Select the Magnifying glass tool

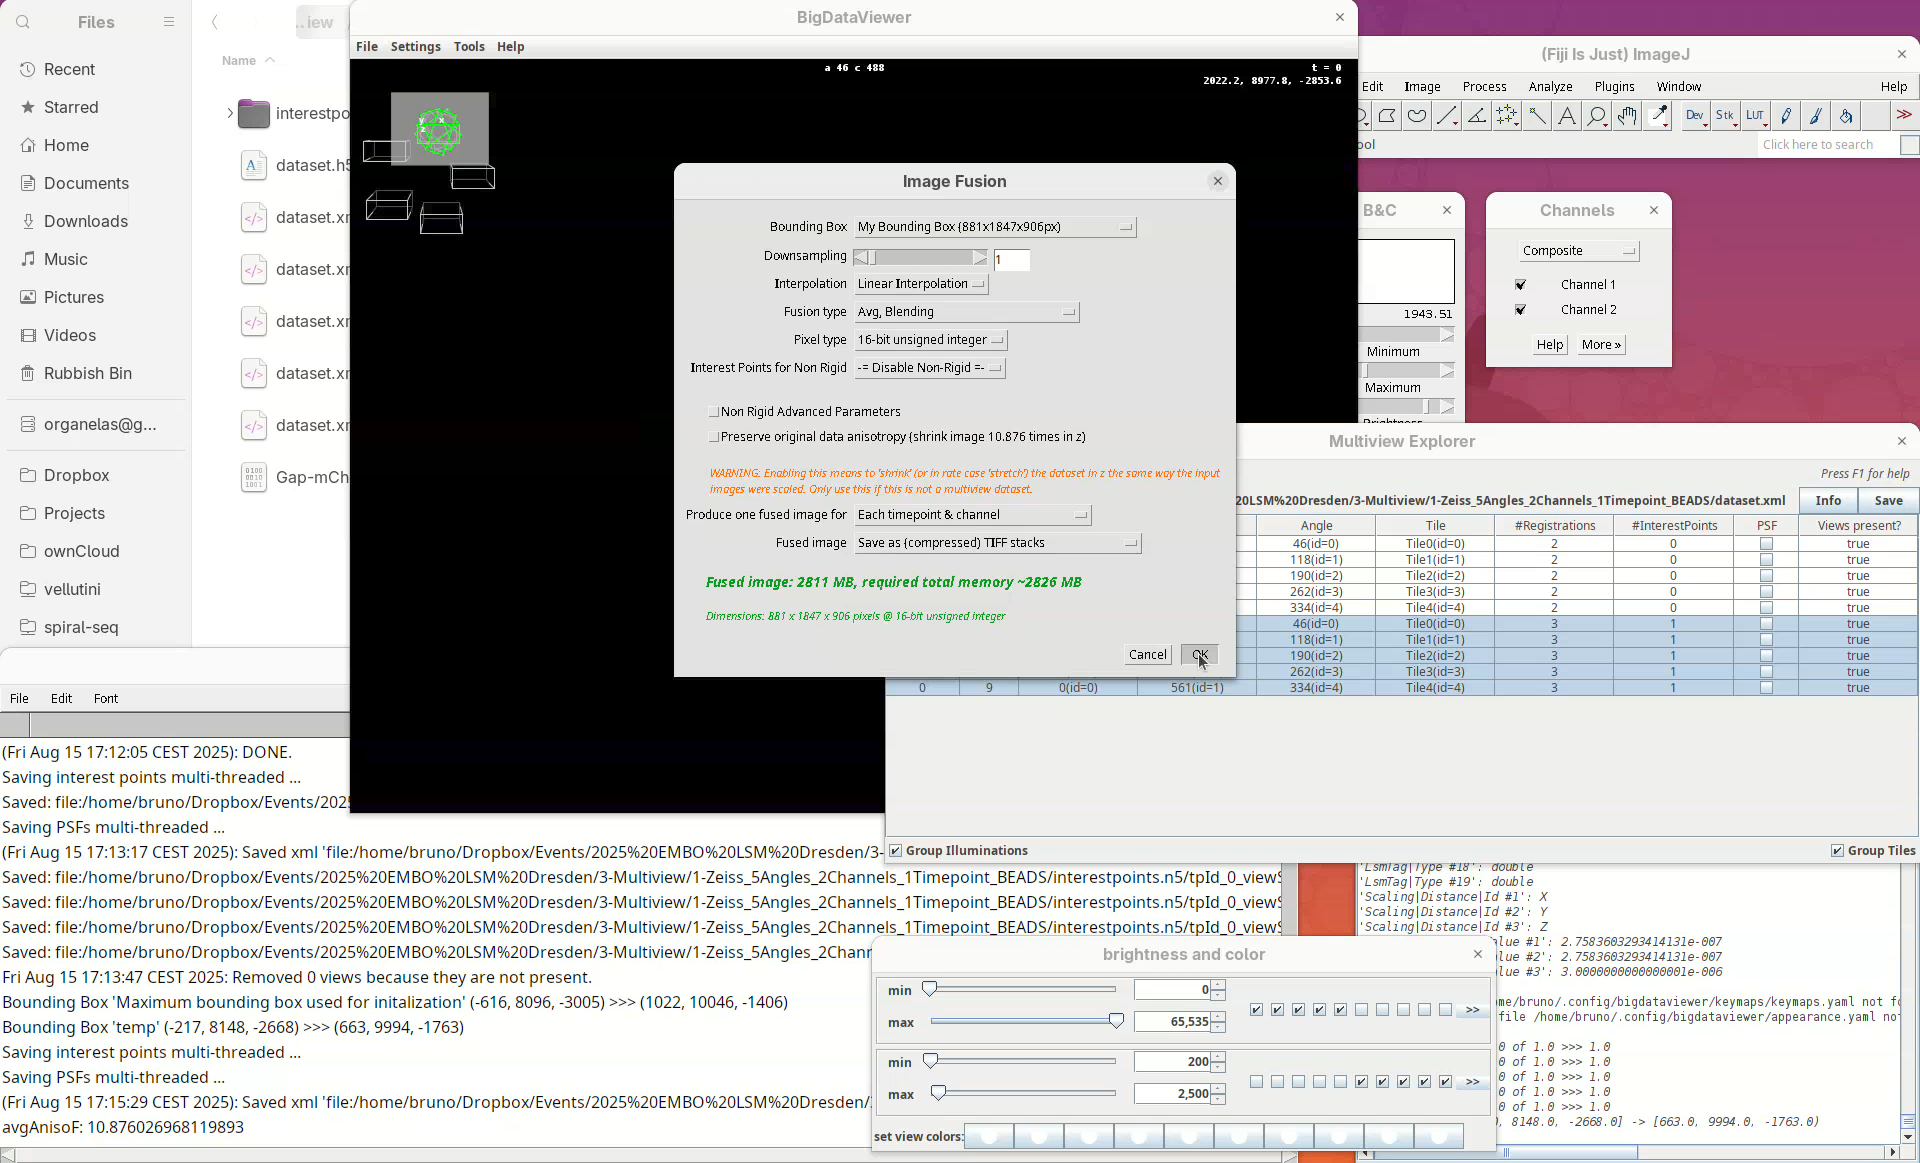click(1597, 116)
